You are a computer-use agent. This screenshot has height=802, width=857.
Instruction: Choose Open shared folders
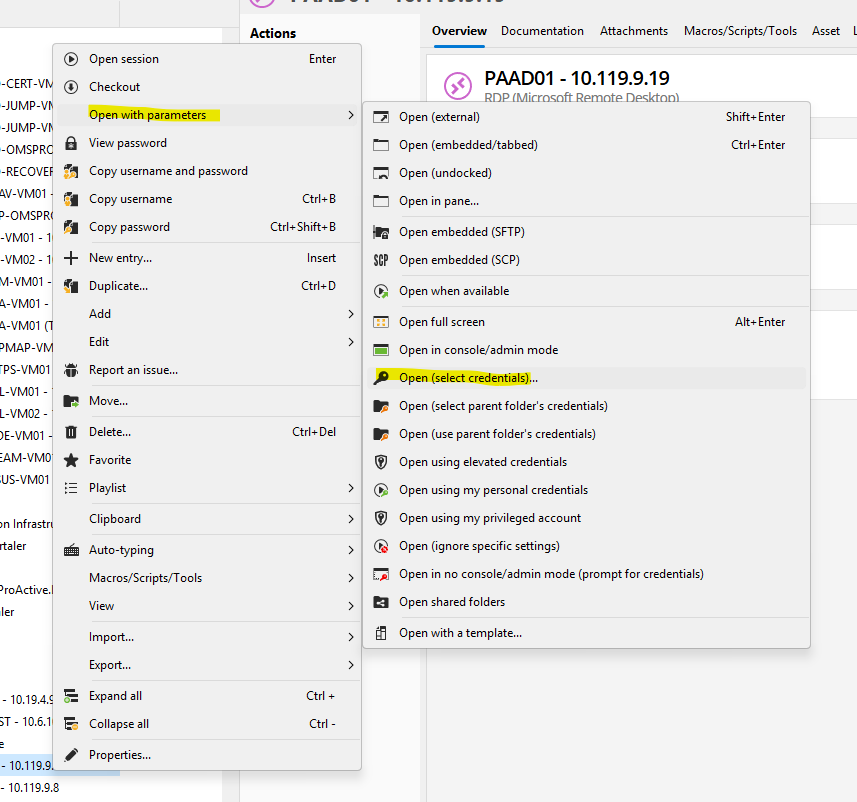point(586,602)
